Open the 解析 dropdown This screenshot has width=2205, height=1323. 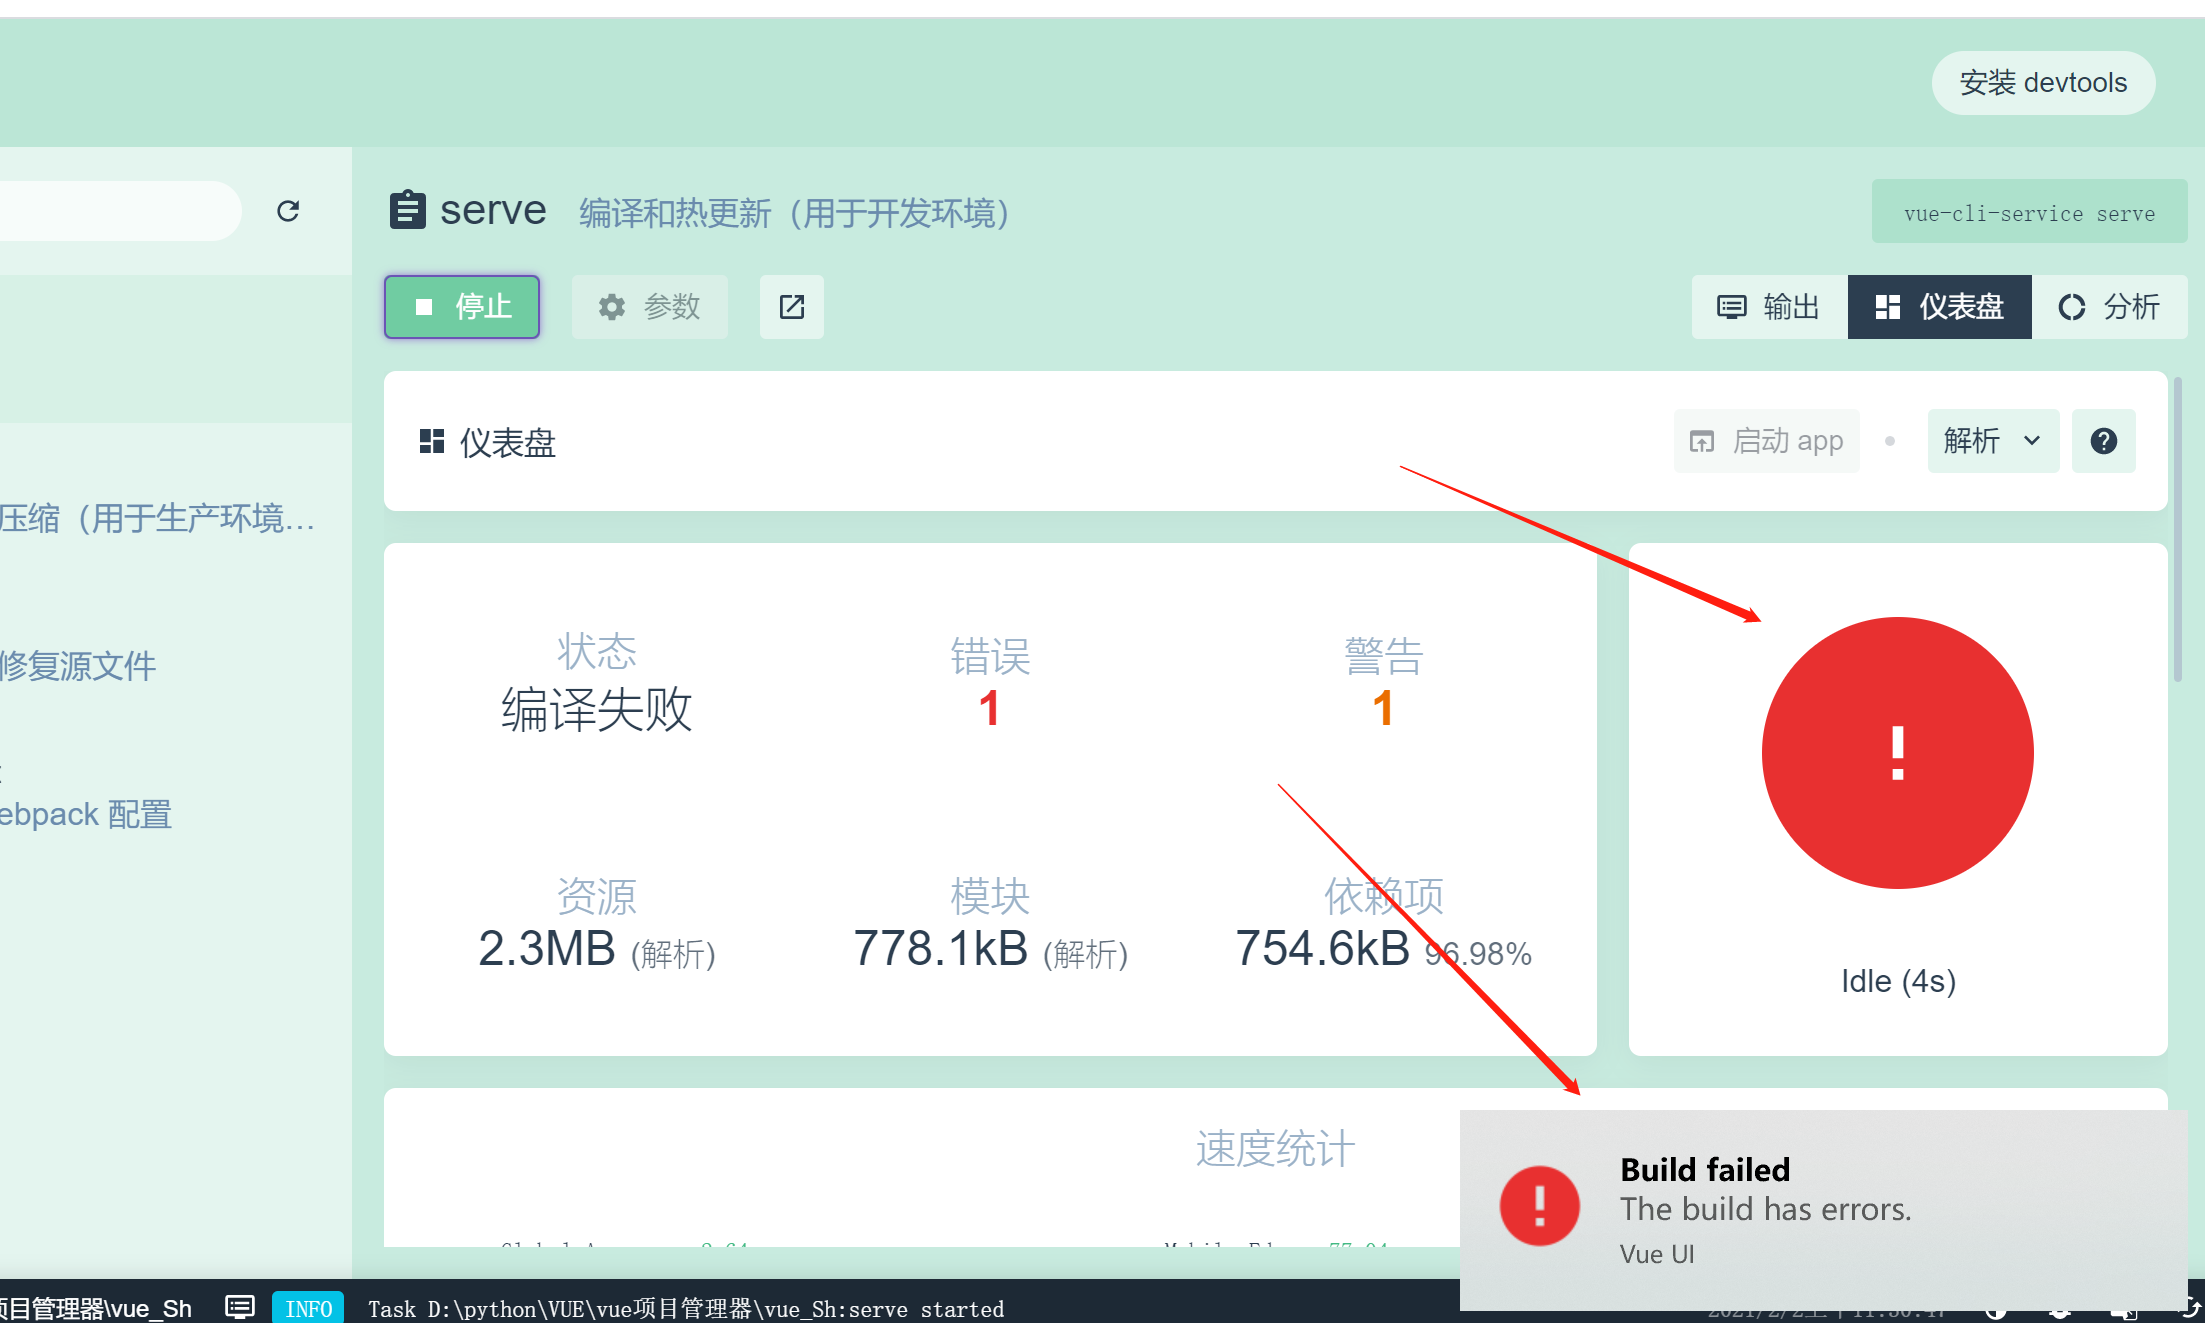click(1992, 441)
